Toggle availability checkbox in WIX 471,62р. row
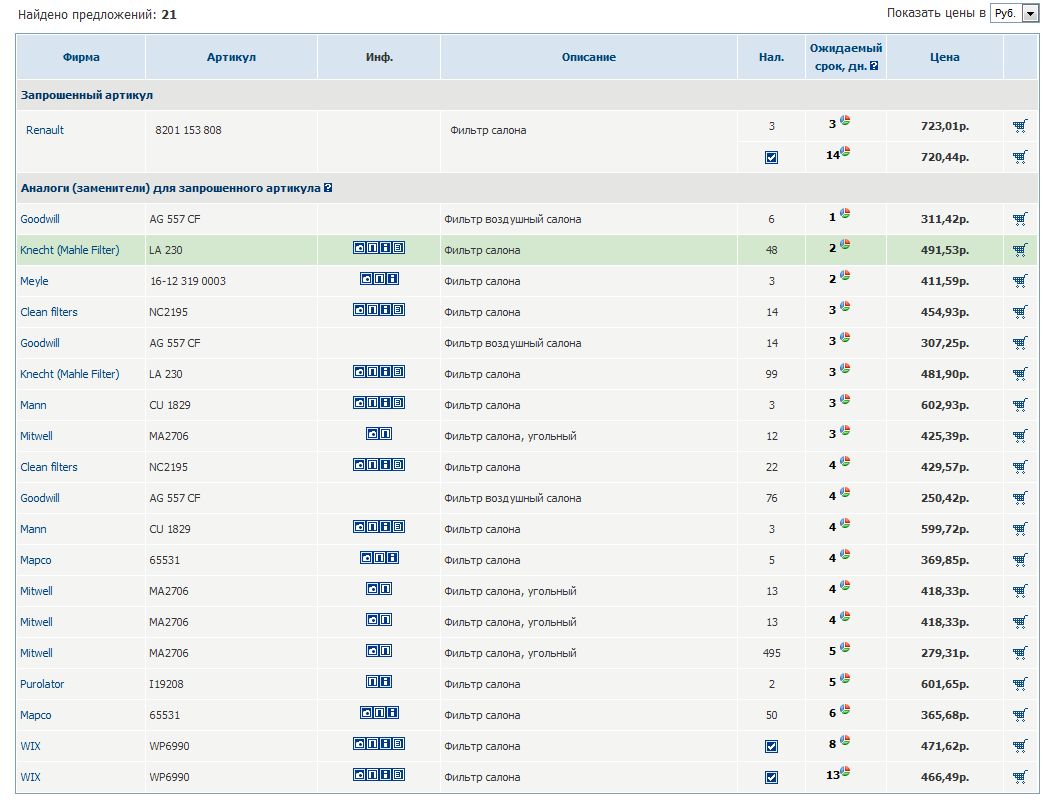1043x806 pixels. pos(772,747)
